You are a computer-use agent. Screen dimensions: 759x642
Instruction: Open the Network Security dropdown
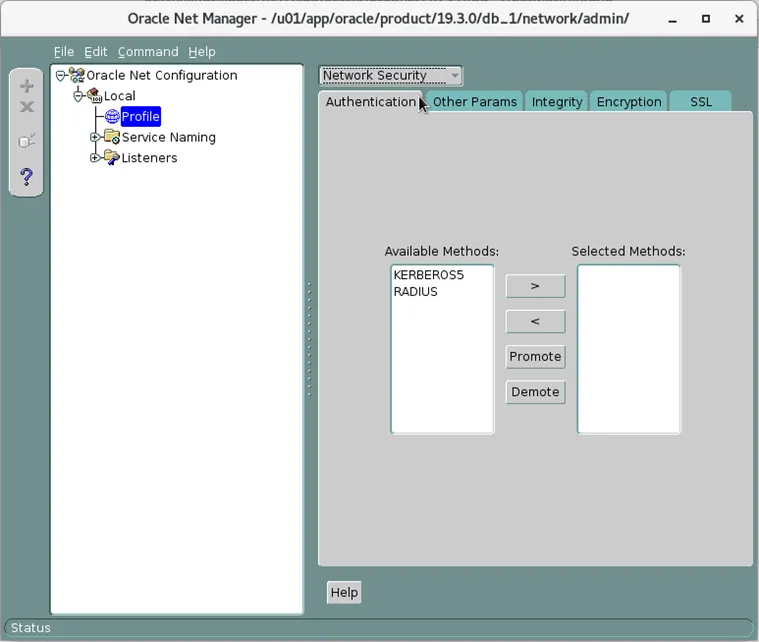pos(391,76)
